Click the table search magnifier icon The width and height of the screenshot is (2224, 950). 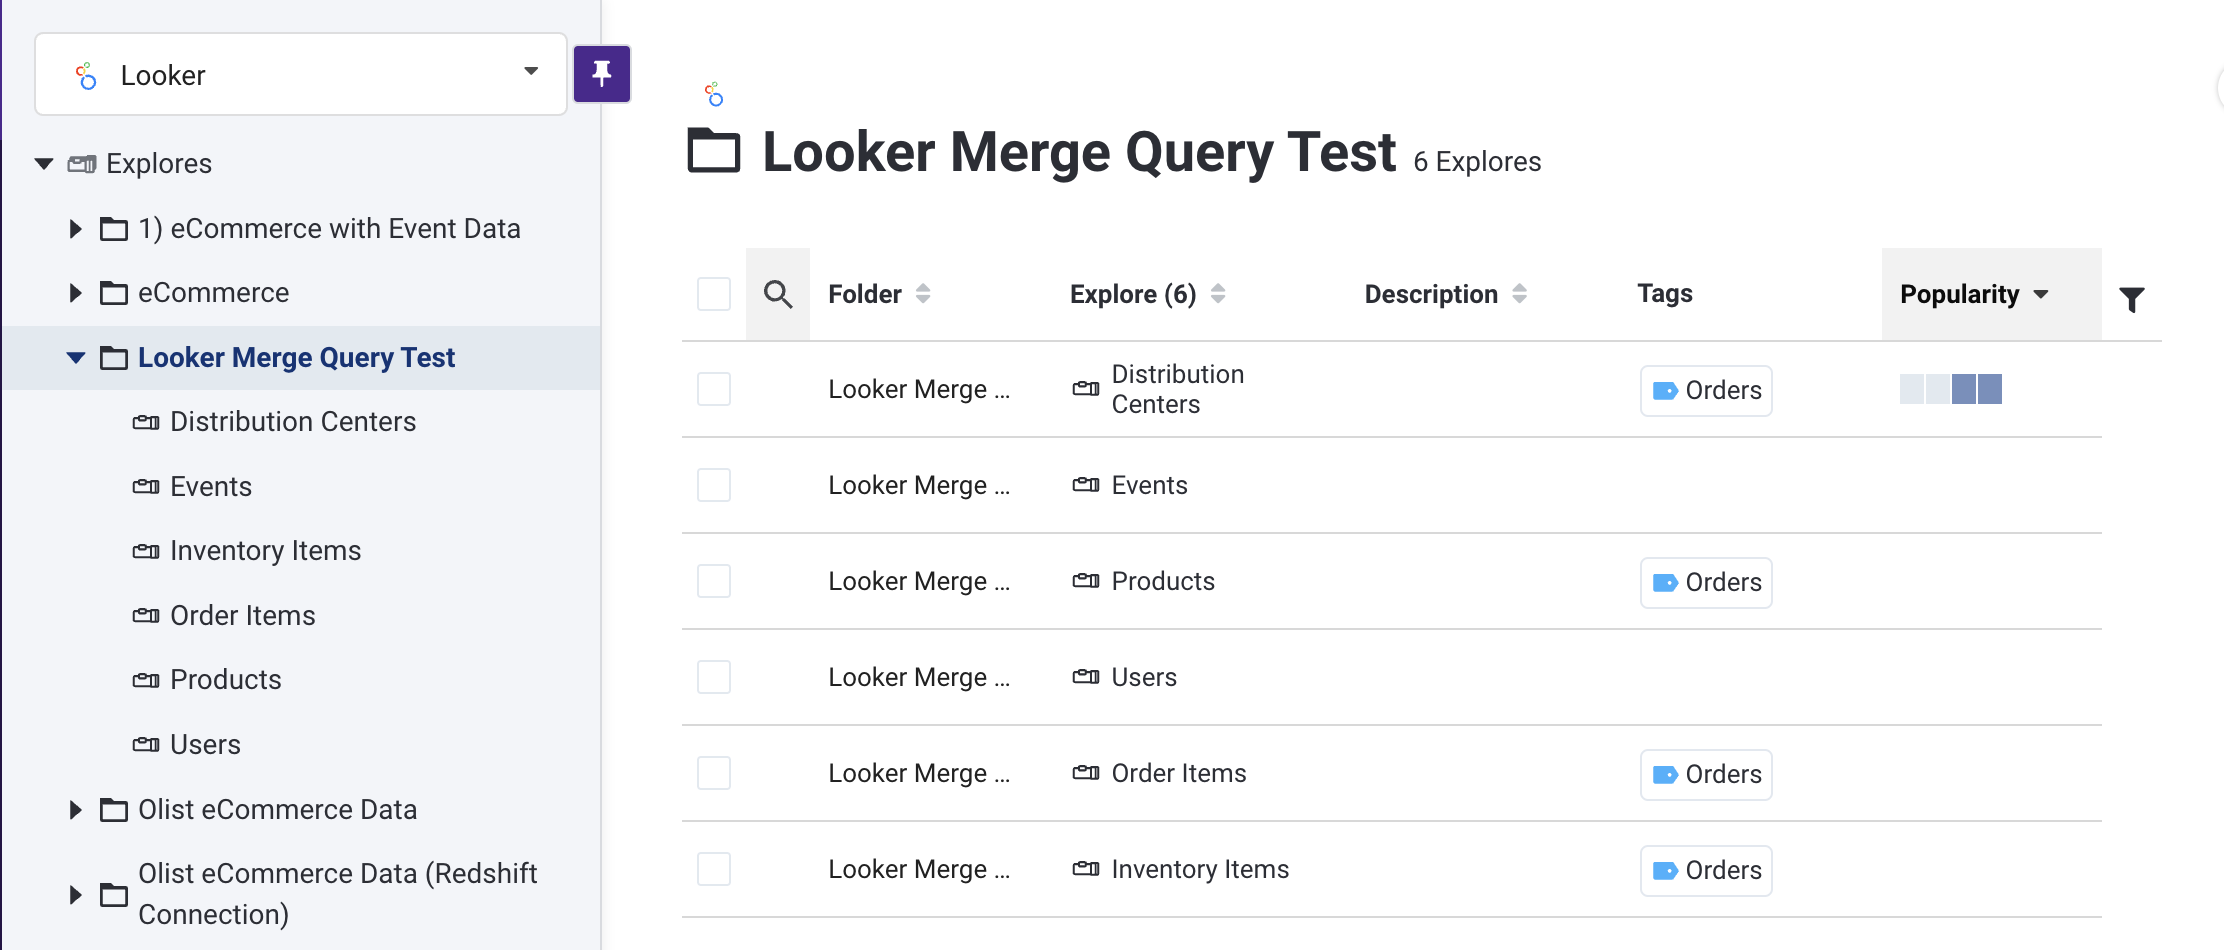(778, 294)
